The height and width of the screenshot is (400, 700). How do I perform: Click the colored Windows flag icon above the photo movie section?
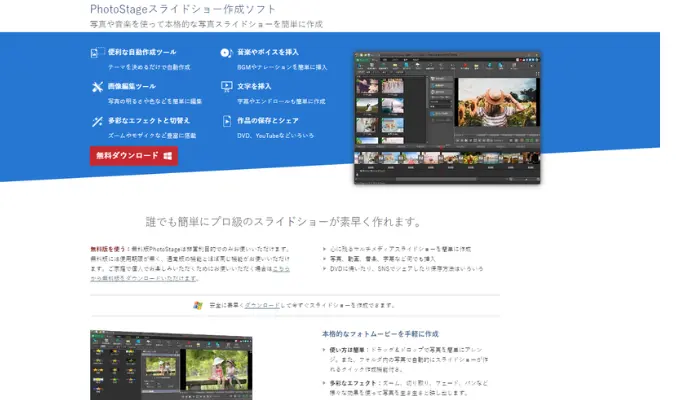198,304
